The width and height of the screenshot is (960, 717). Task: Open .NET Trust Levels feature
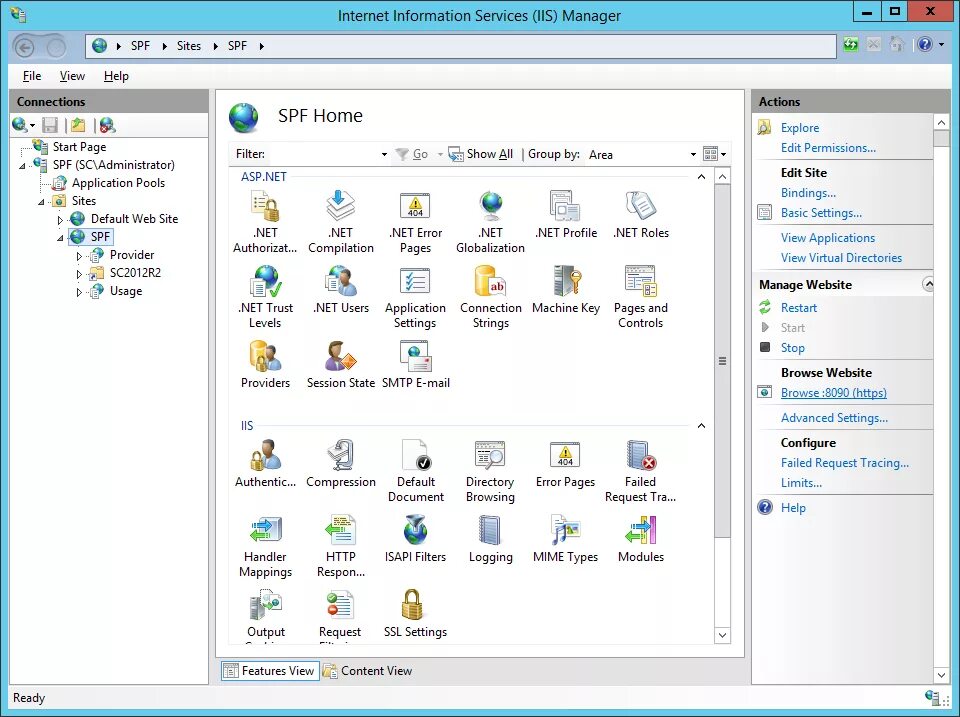(x=265, y=296)
